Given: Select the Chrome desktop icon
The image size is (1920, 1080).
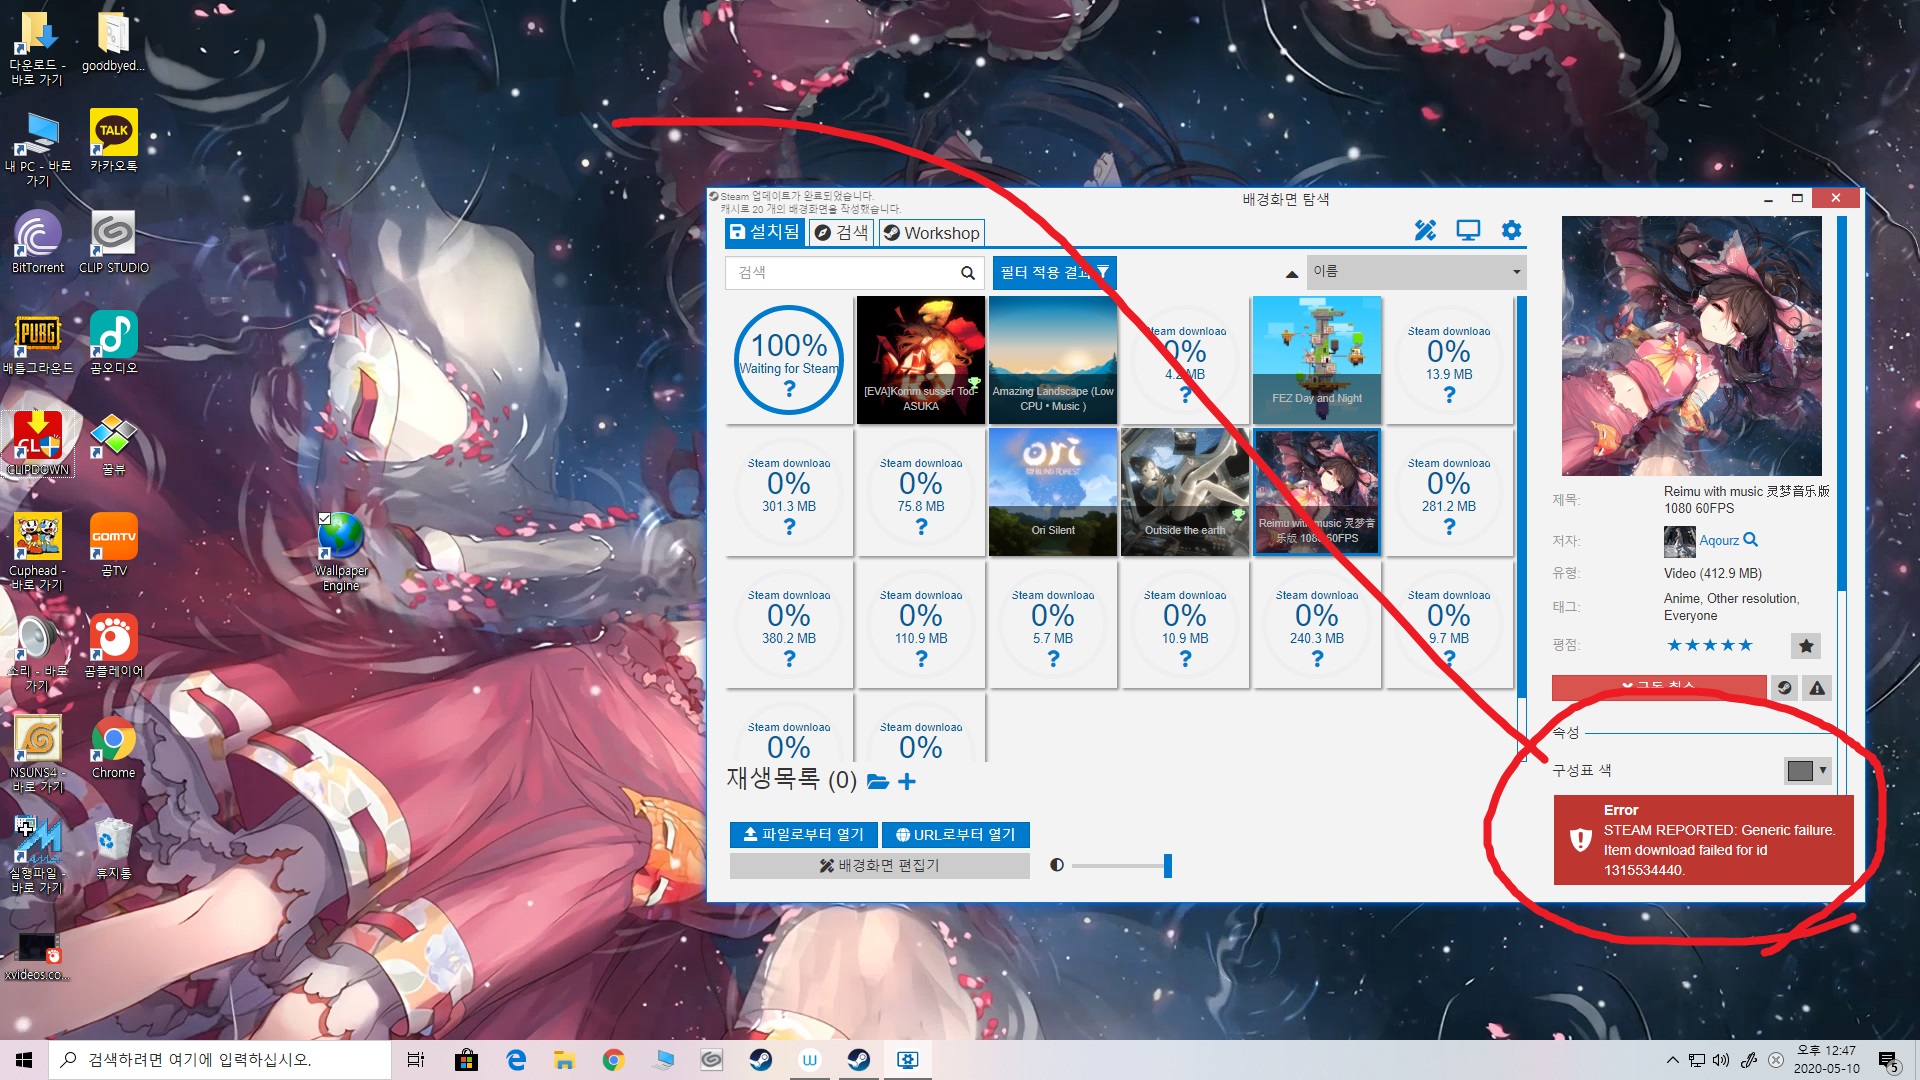Looking at the screenshot, I should point(113,747).
